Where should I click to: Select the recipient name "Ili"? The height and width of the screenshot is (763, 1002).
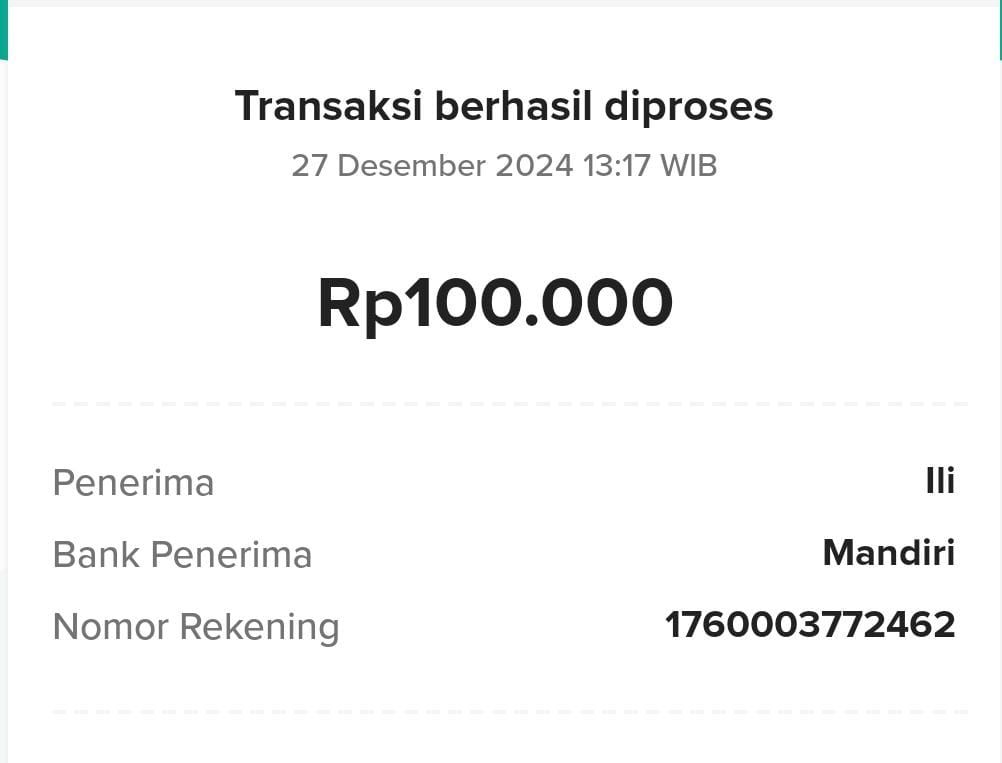click(940, 481)
